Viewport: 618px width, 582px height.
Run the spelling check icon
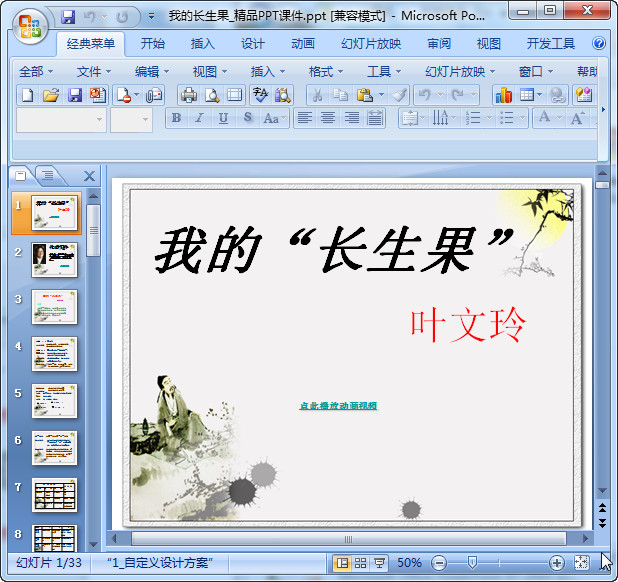(260, 95)
